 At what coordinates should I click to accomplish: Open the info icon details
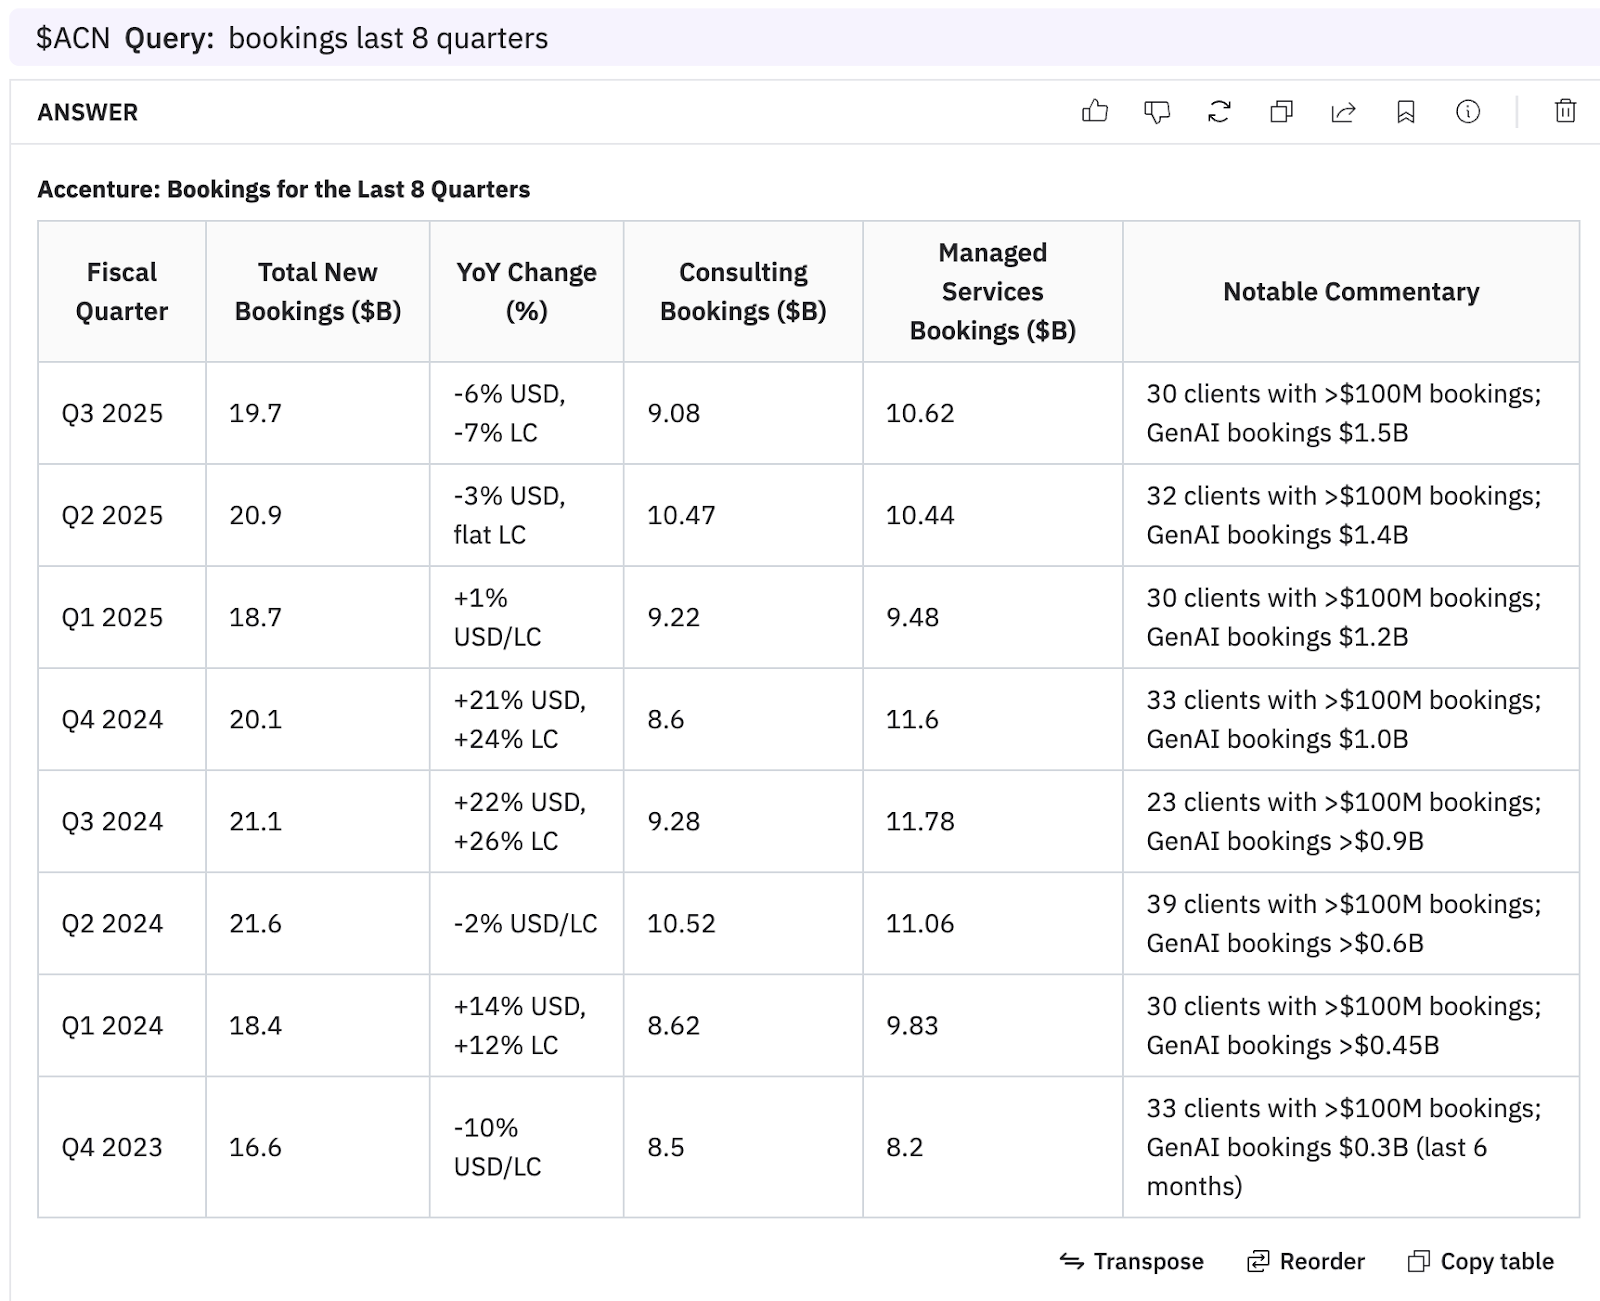1467,112
